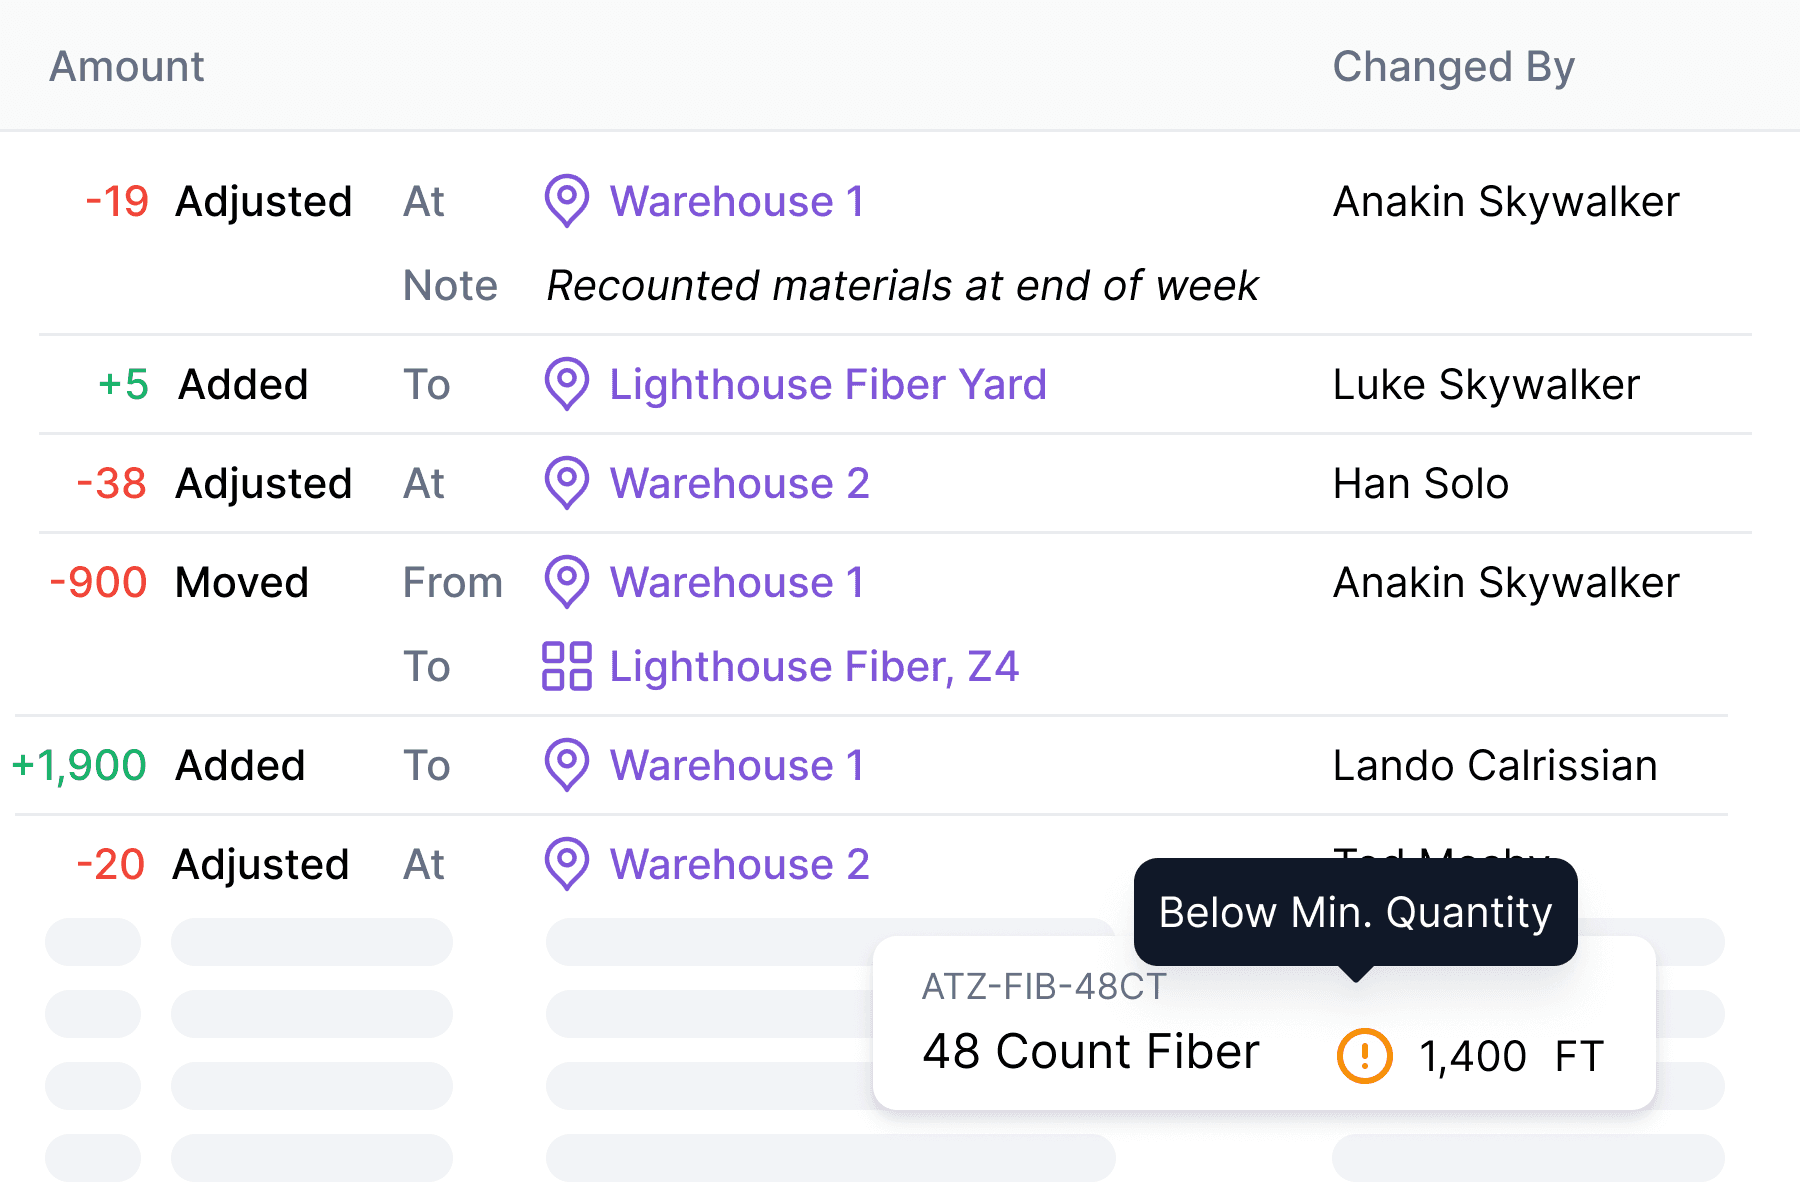Open the Lighthouse Fiber Yard location link
The image size is (1800, 1200).
point(828,385)
